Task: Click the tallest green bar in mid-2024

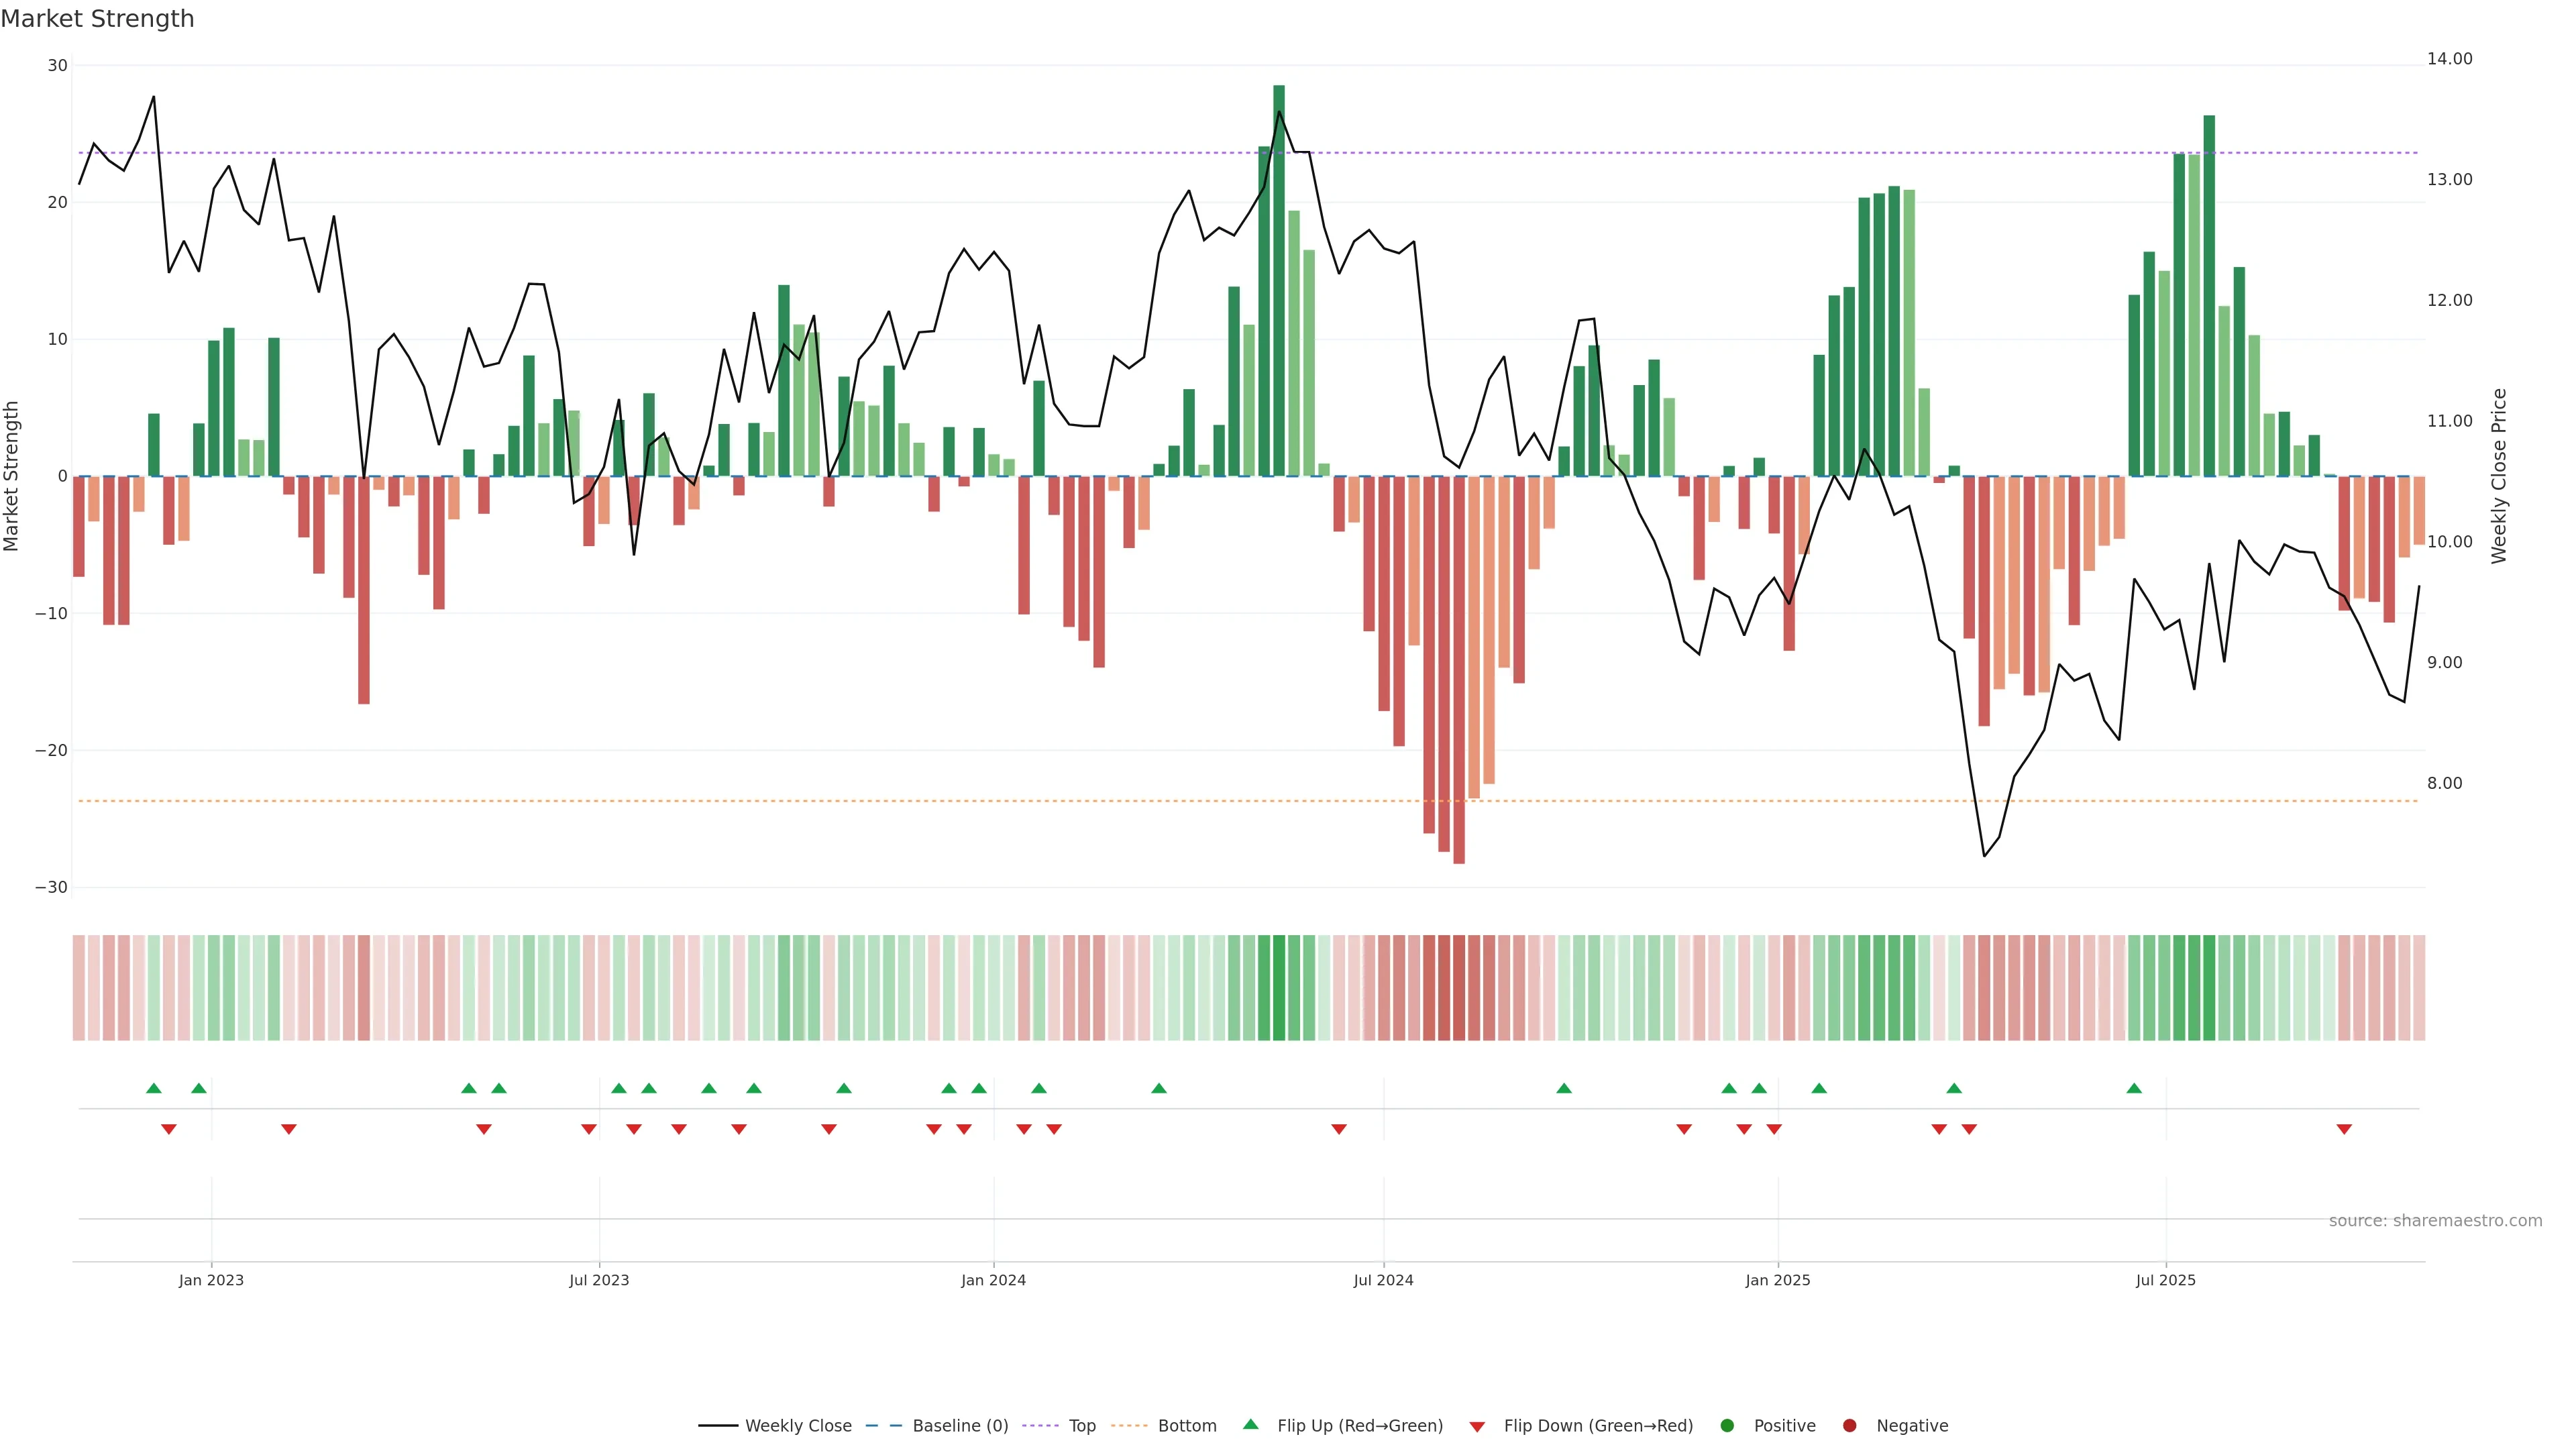Action: 1279,280
